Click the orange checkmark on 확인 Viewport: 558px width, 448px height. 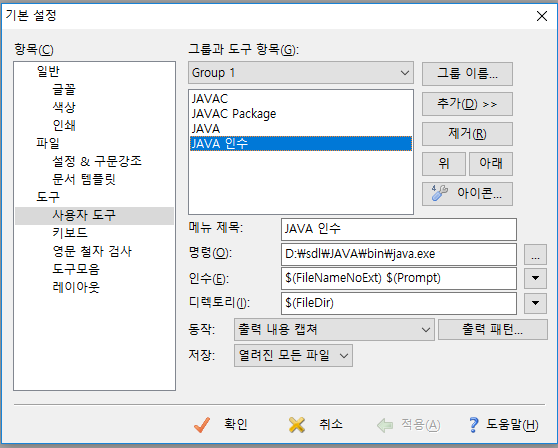pos(202,425)
